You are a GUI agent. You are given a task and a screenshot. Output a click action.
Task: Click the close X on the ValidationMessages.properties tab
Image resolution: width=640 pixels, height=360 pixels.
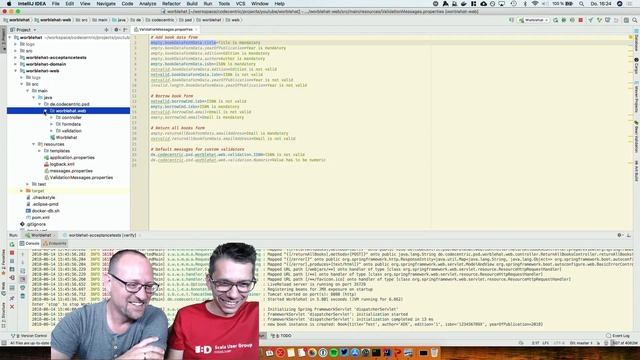[x=196, y=30]
